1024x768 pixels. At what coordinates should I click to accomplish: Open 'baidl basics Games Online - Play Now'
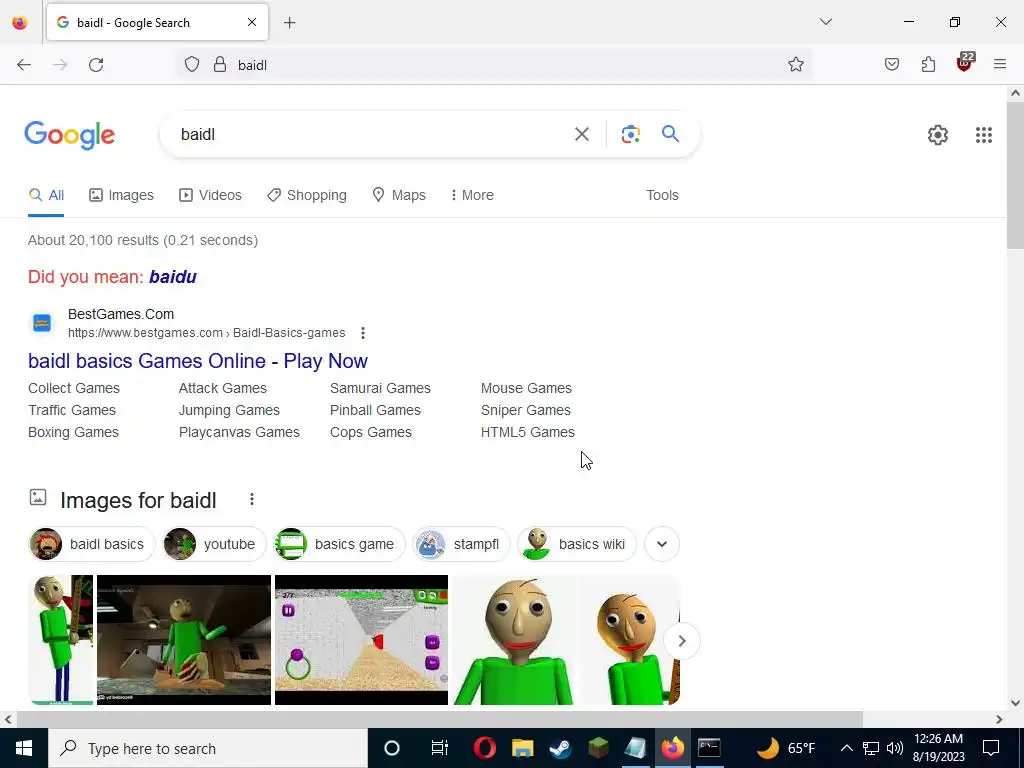[x=198, y=361]
